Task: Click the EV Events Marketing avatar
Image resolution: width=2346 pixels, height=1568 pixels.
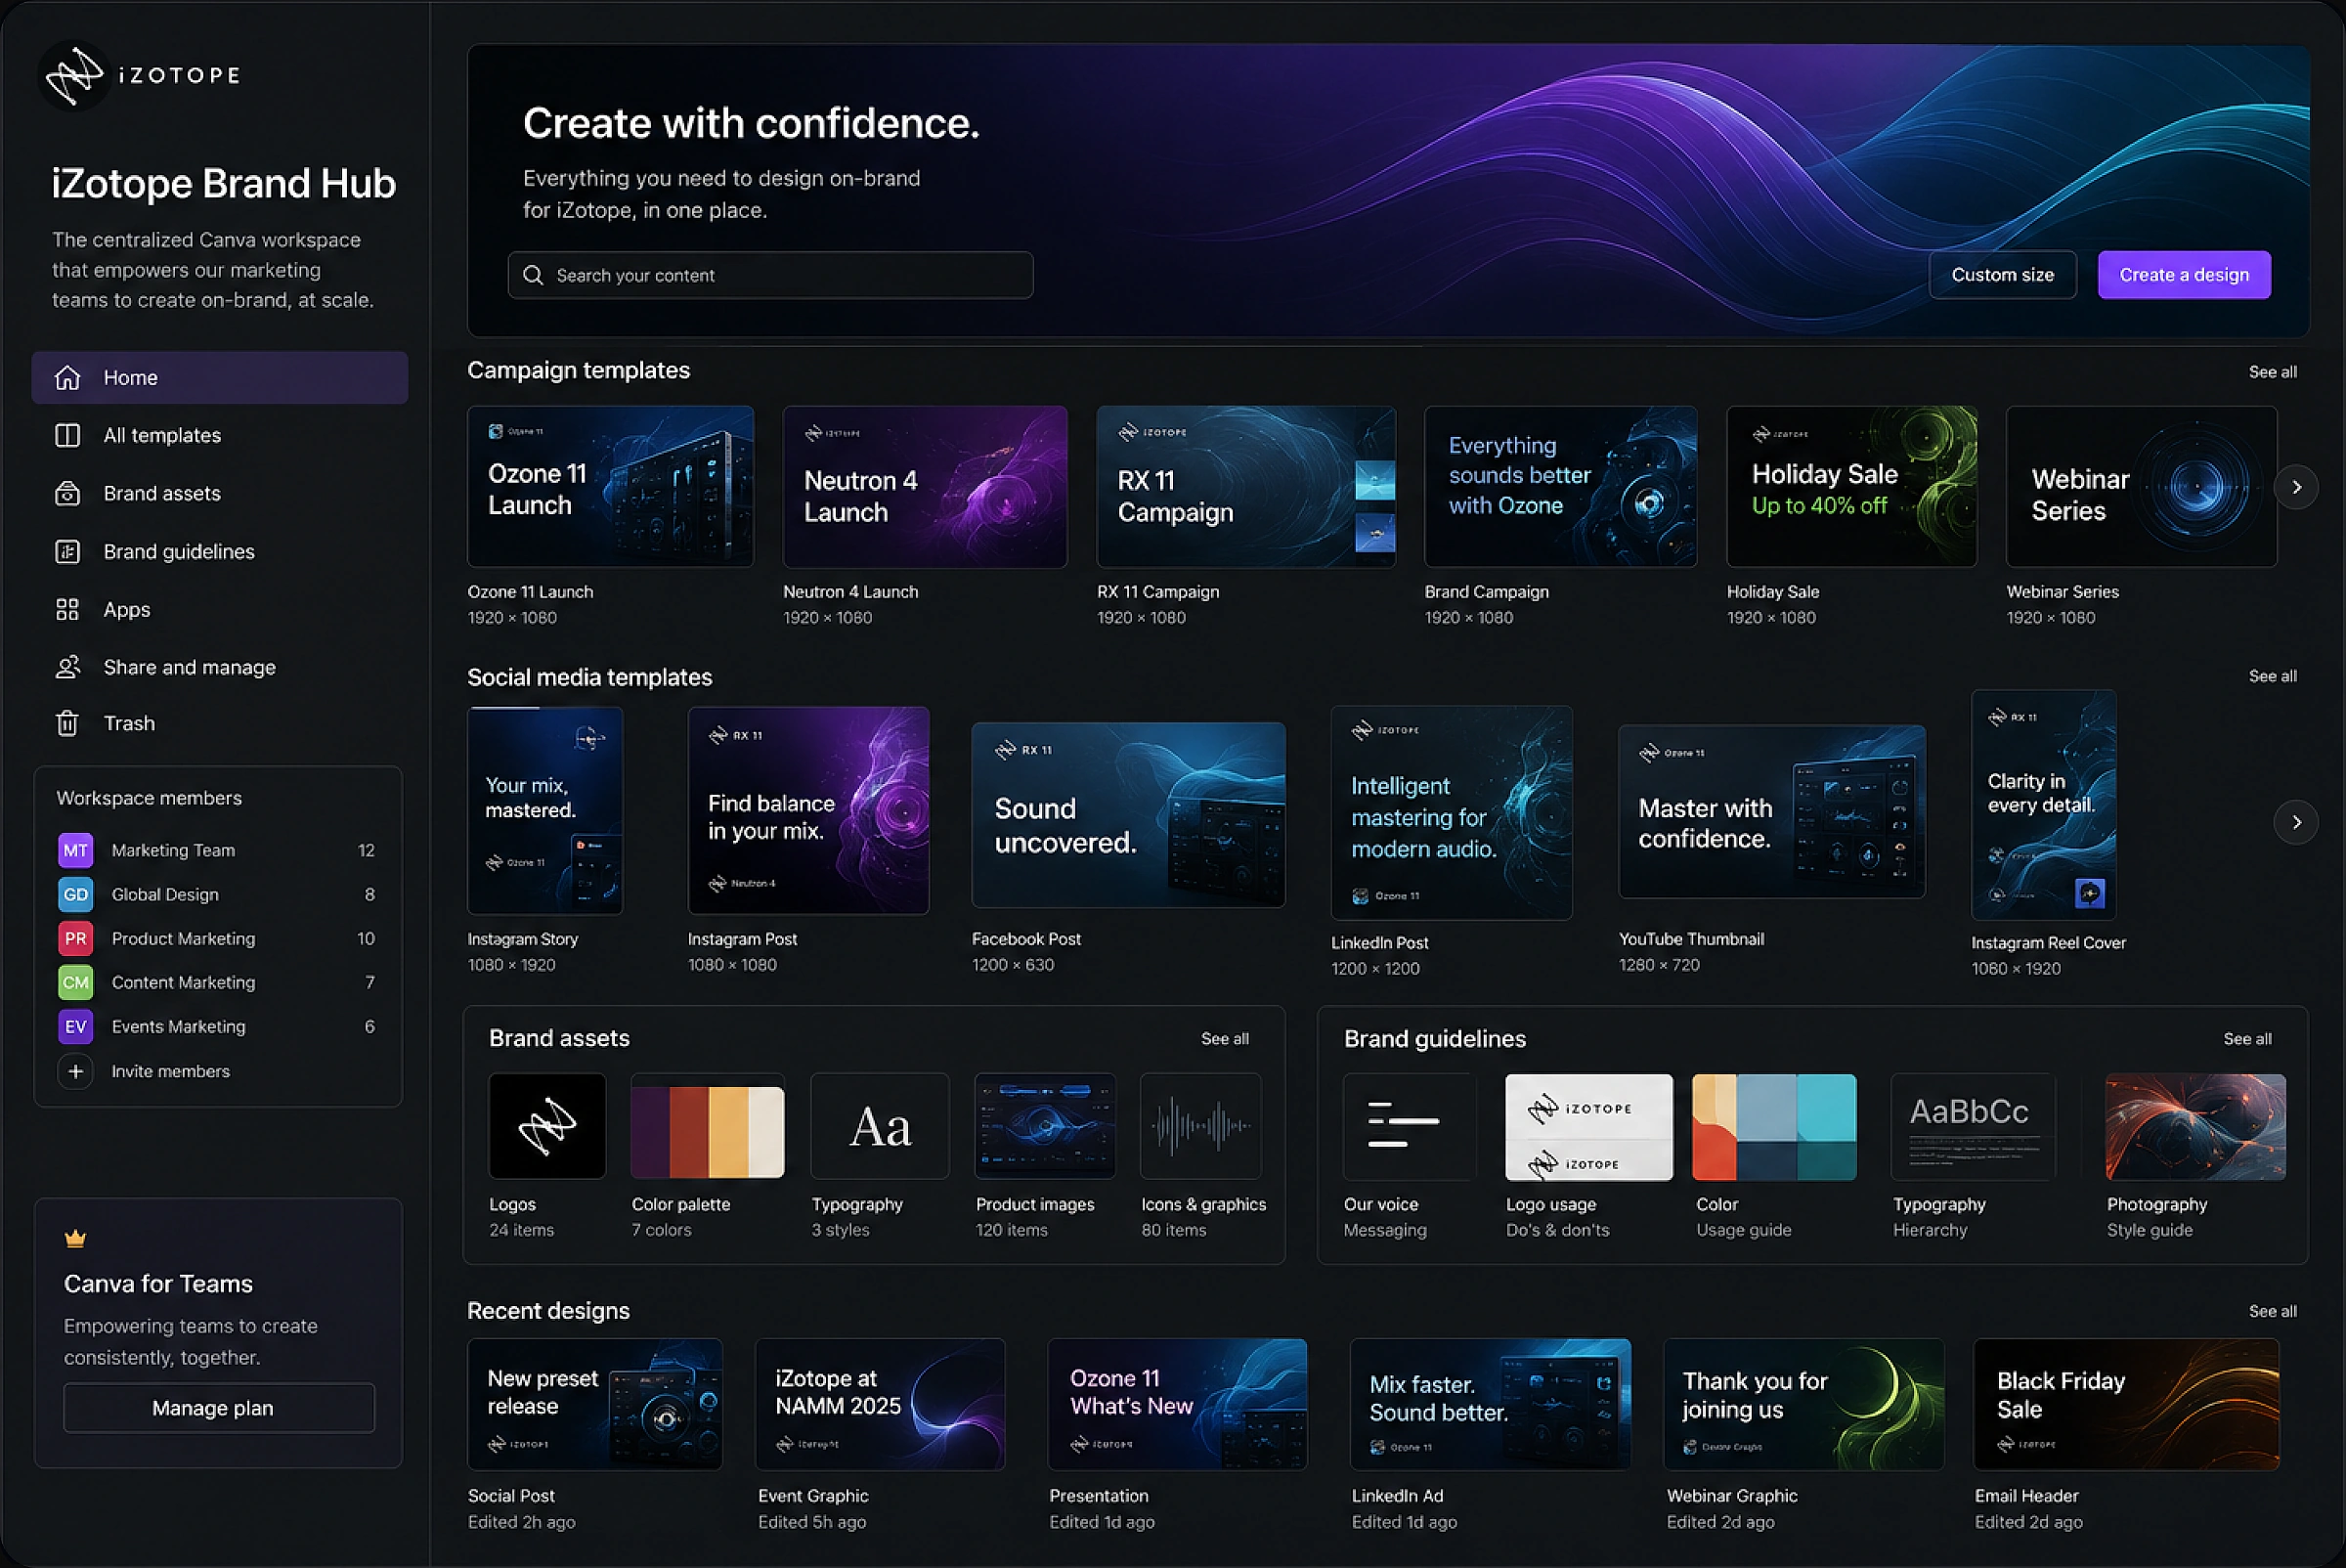Action: pyautogui.click(x=76, y=1026)
